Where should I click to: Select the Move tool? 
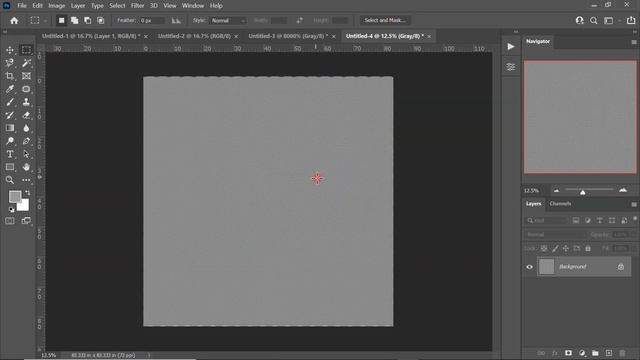click(x=10, y=50)
